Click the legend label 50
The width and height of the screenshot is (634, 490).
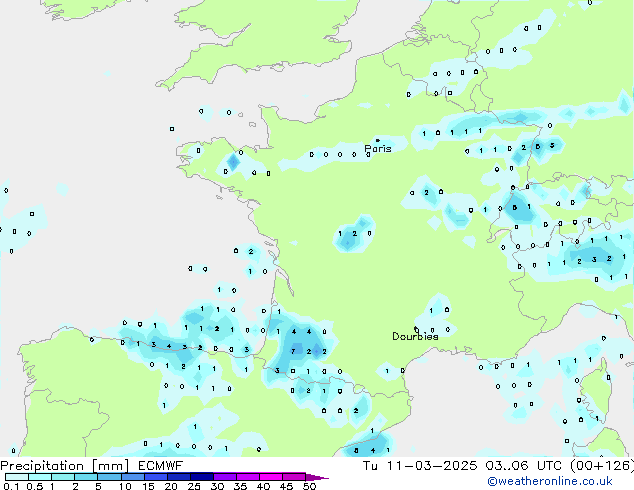[309, 486]
